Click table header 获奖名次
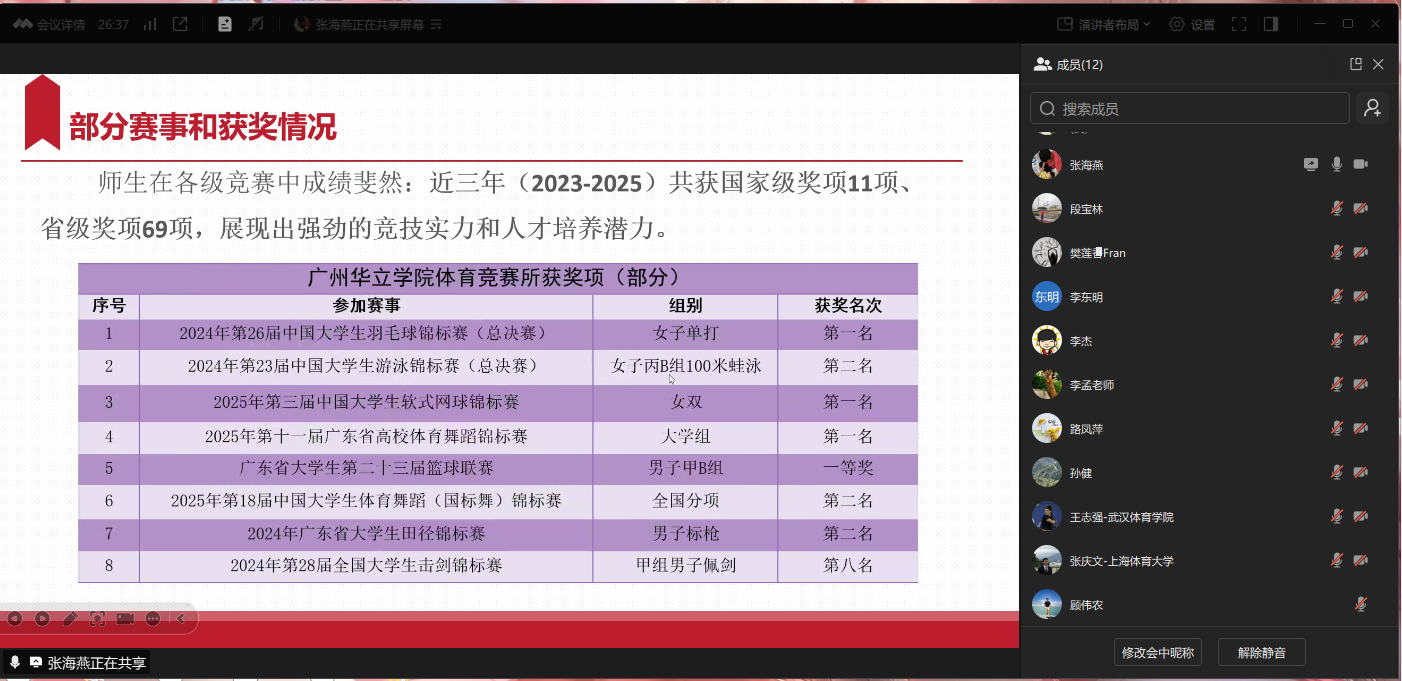This screenshot has width=1402, height=681. [x=848, y=306]
